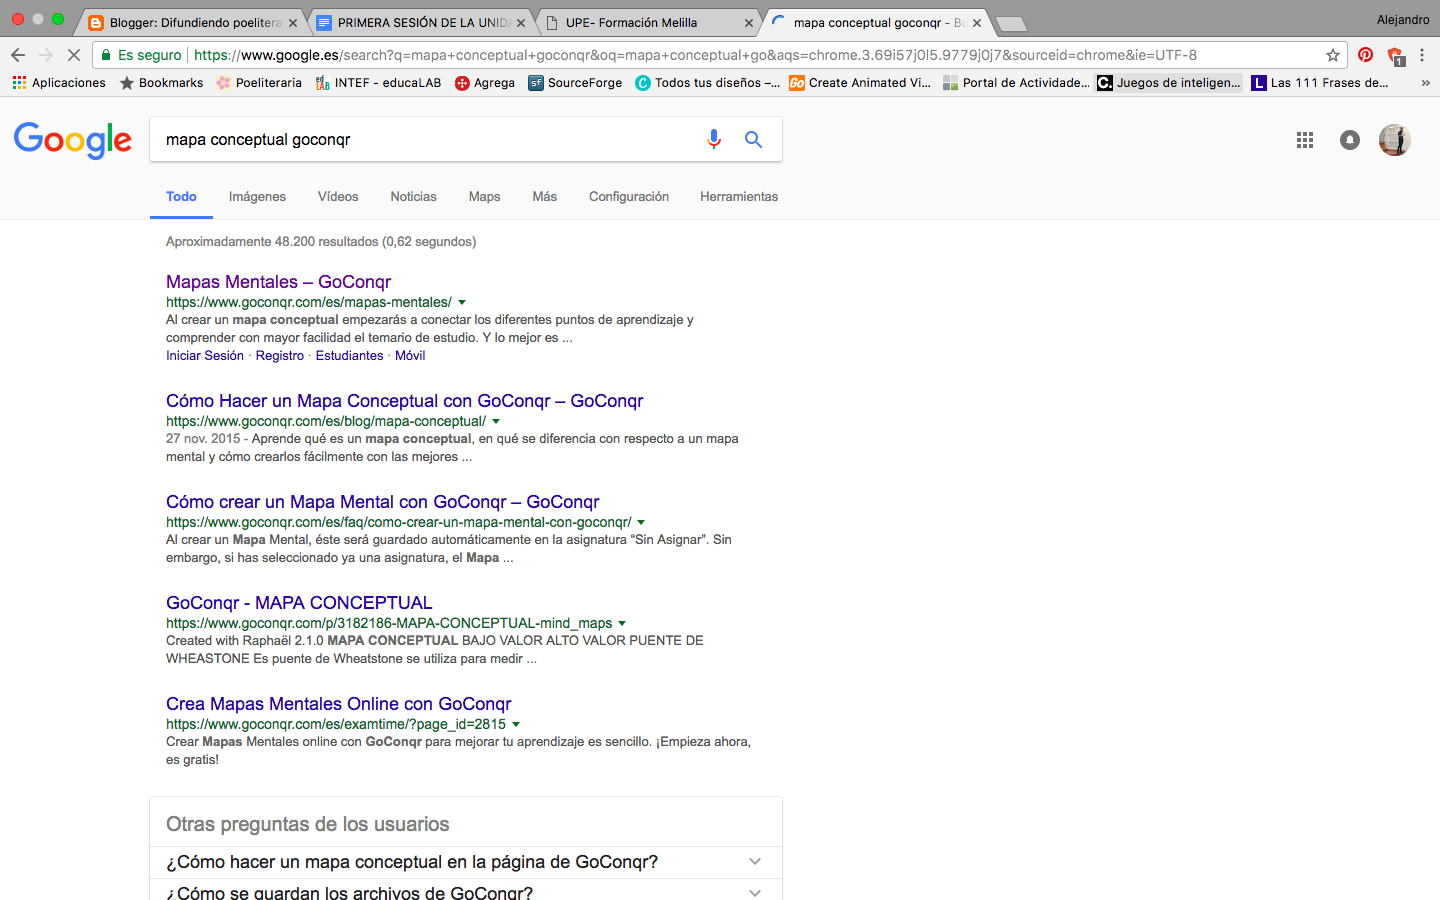Open Las 111 Frases de... bookmark
This screenshot has width=1440, height=900.
pyautogui.click(x=1320, y=83)
